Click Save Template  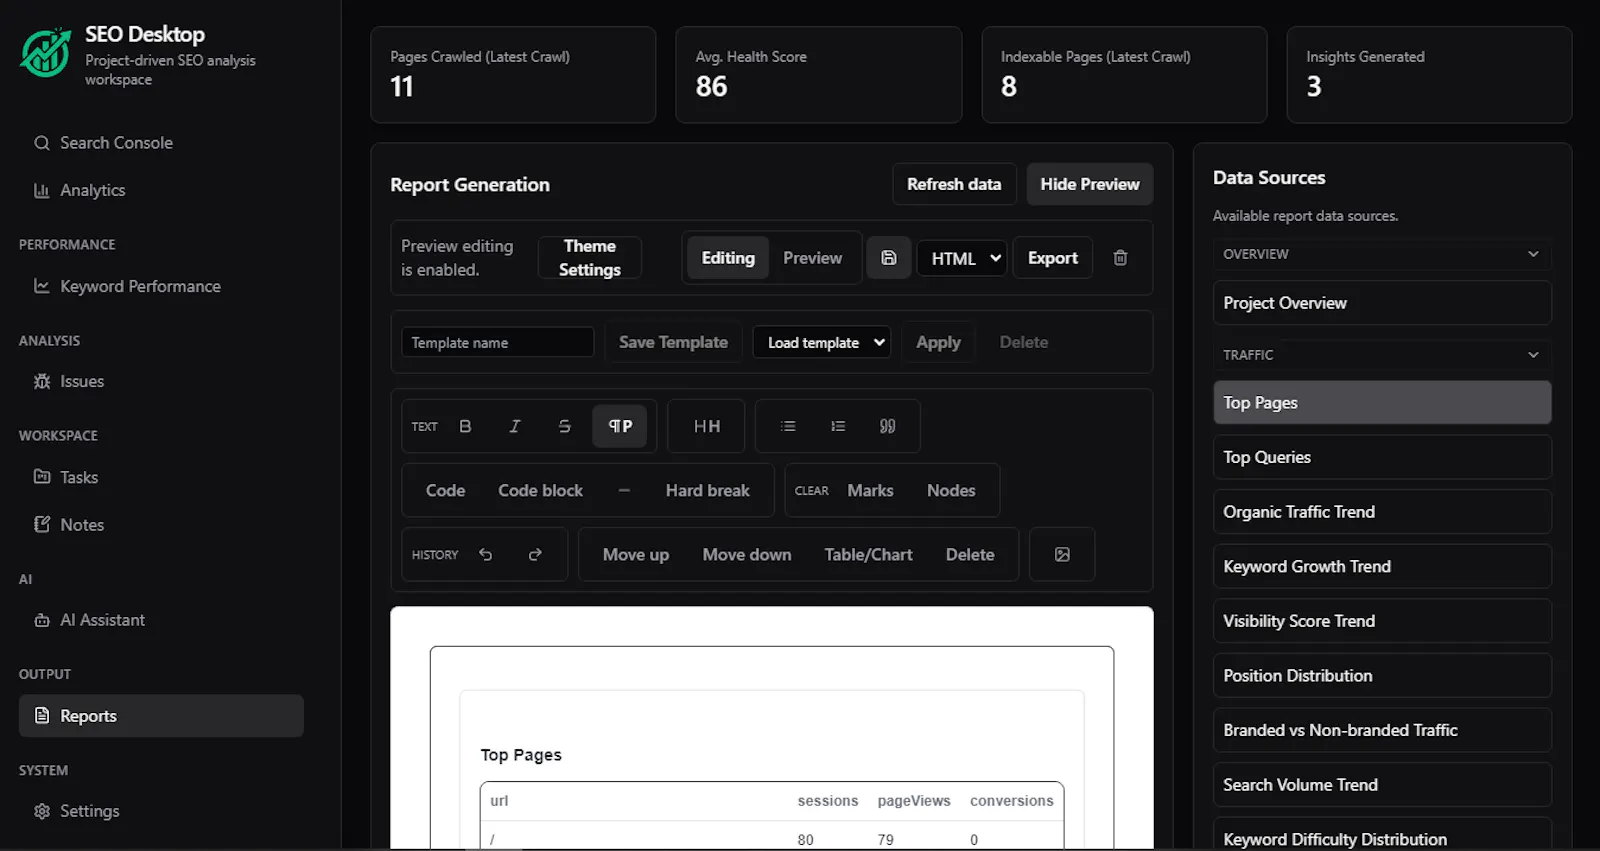point(673,342)
